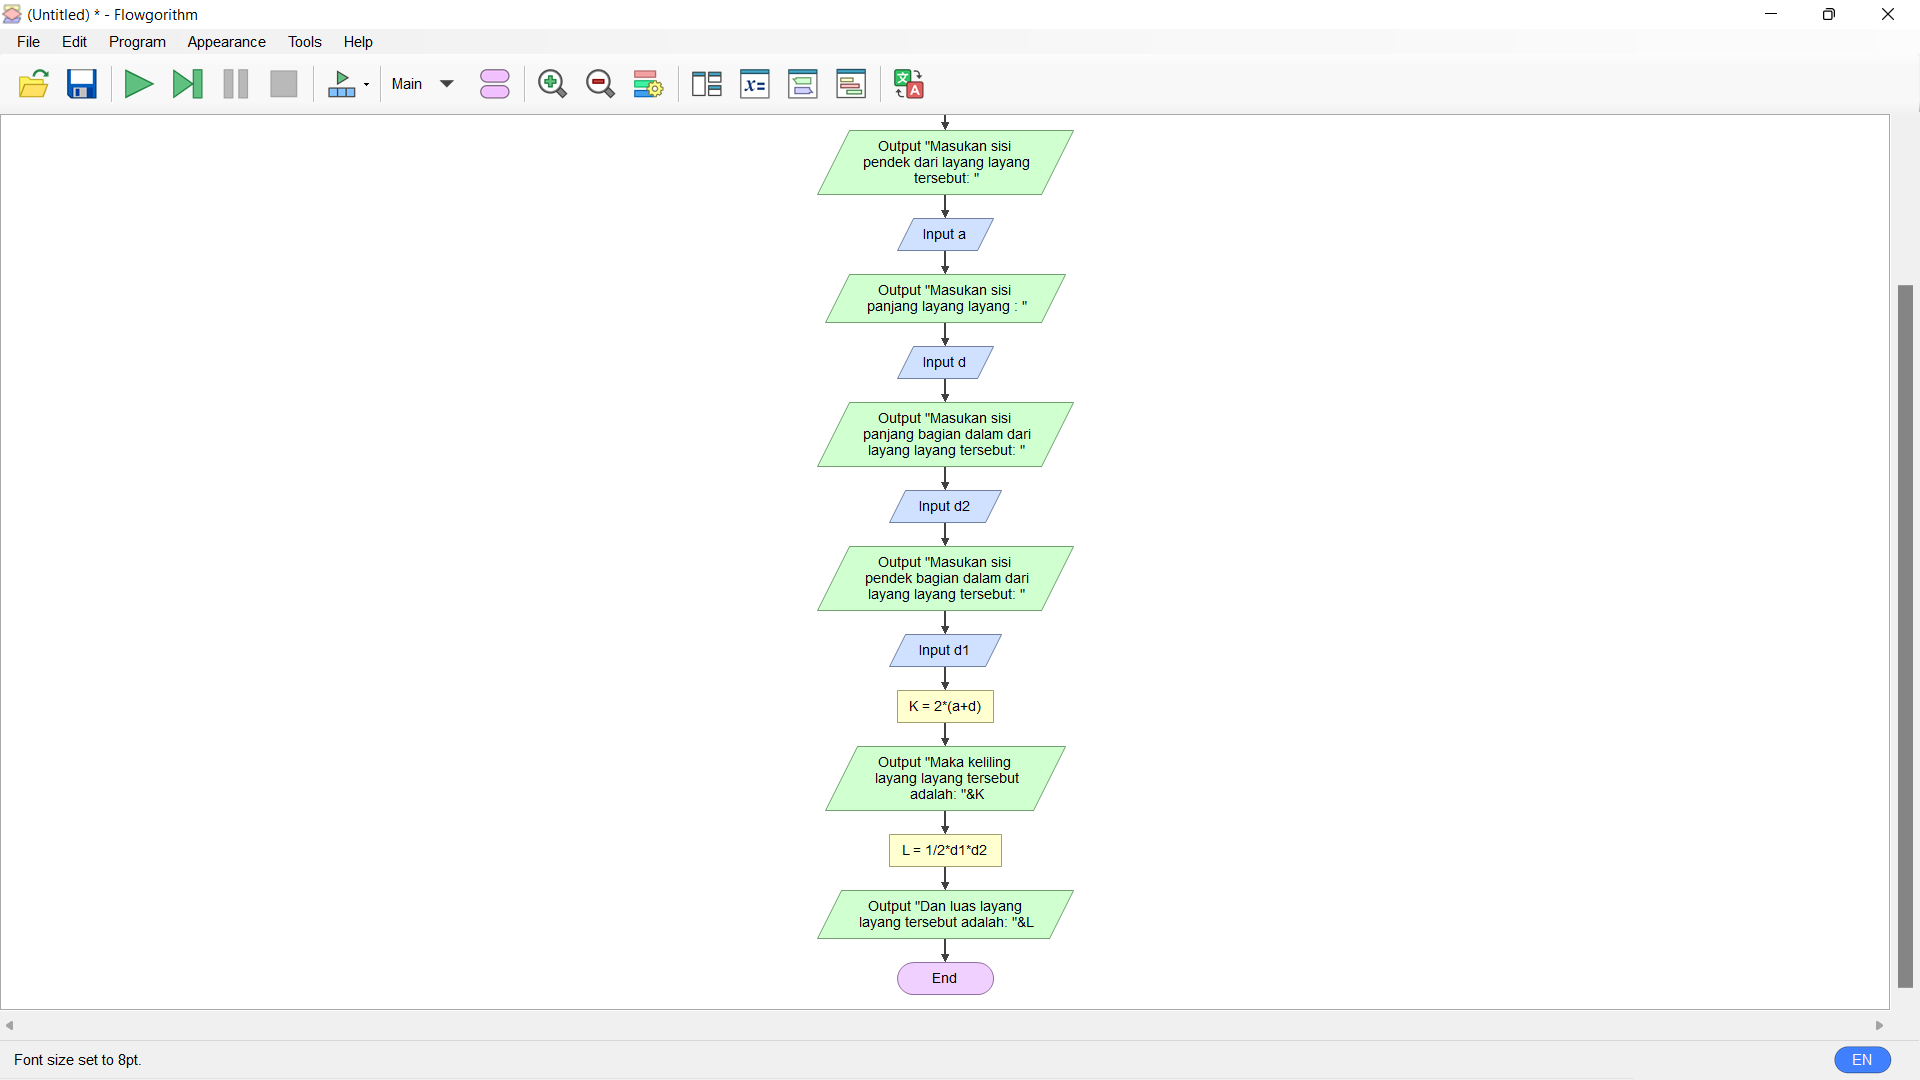Select the 'Dan luas layang' output shape
This screenshot has width=1920, height=1080.
[945, 915]
